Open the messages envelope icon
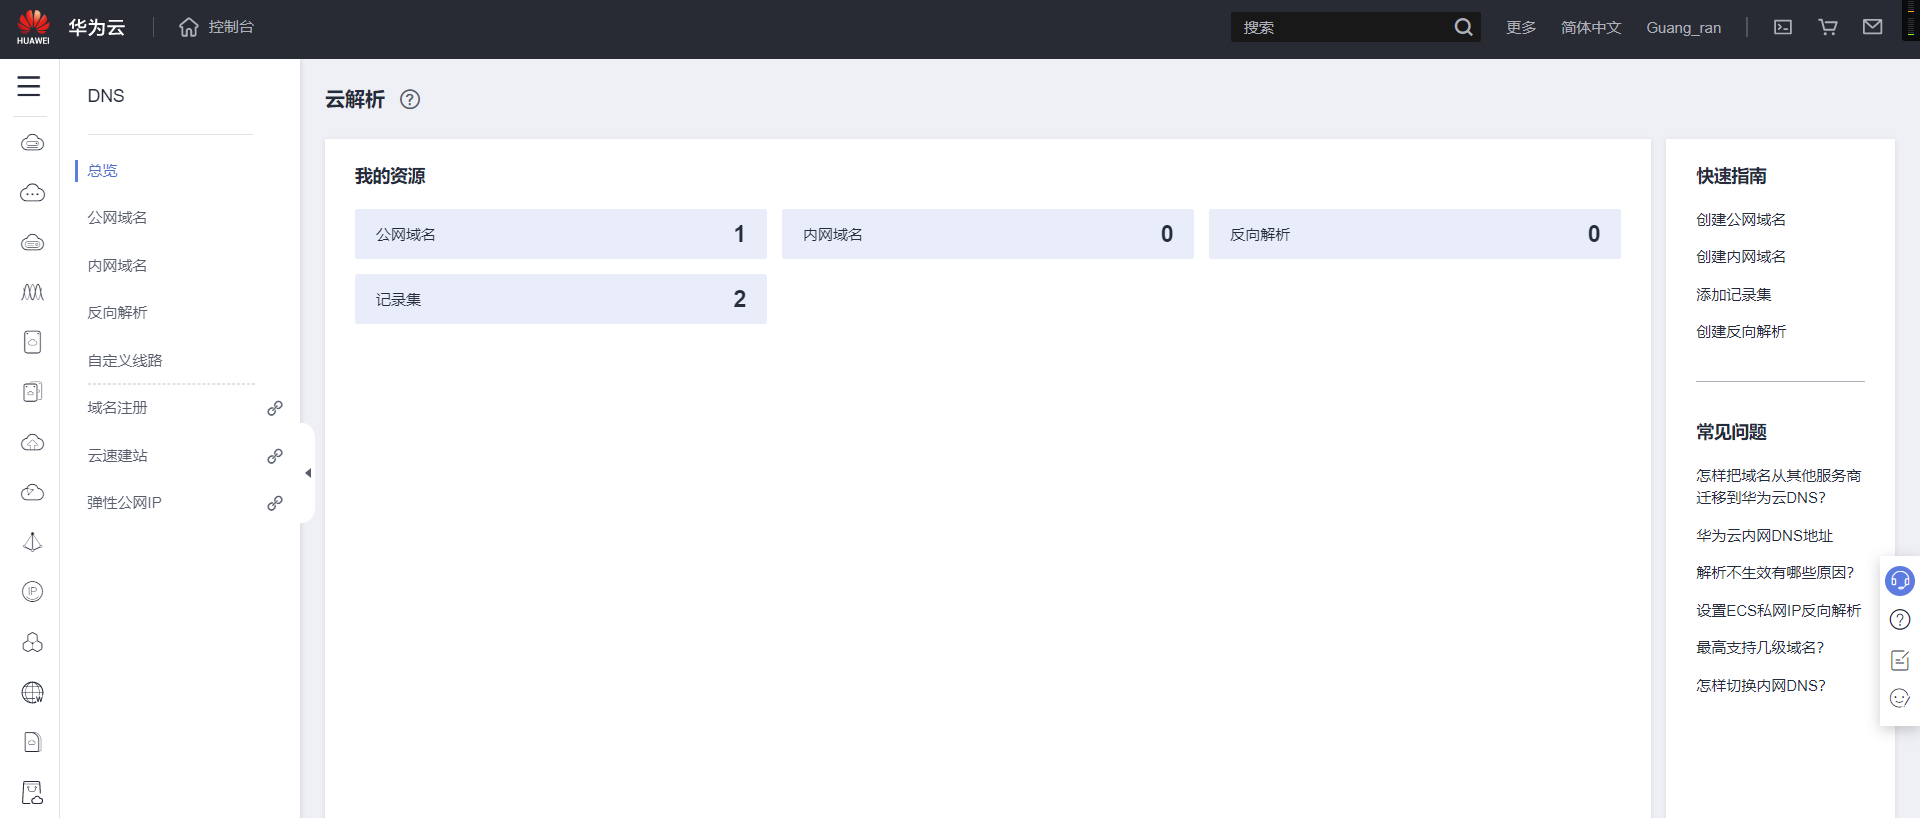This screenshot has height=818, width=1920. [1873, 27]
